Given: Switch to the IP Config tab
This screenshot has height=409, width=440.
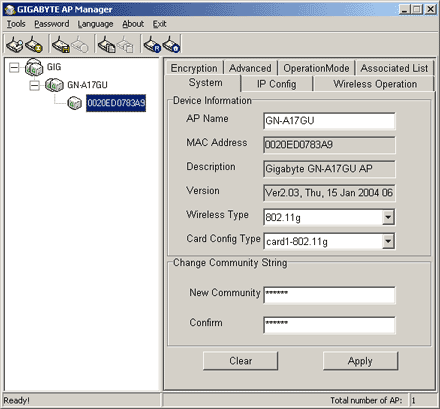Looking at the screenshot, I should coord(277,84).
